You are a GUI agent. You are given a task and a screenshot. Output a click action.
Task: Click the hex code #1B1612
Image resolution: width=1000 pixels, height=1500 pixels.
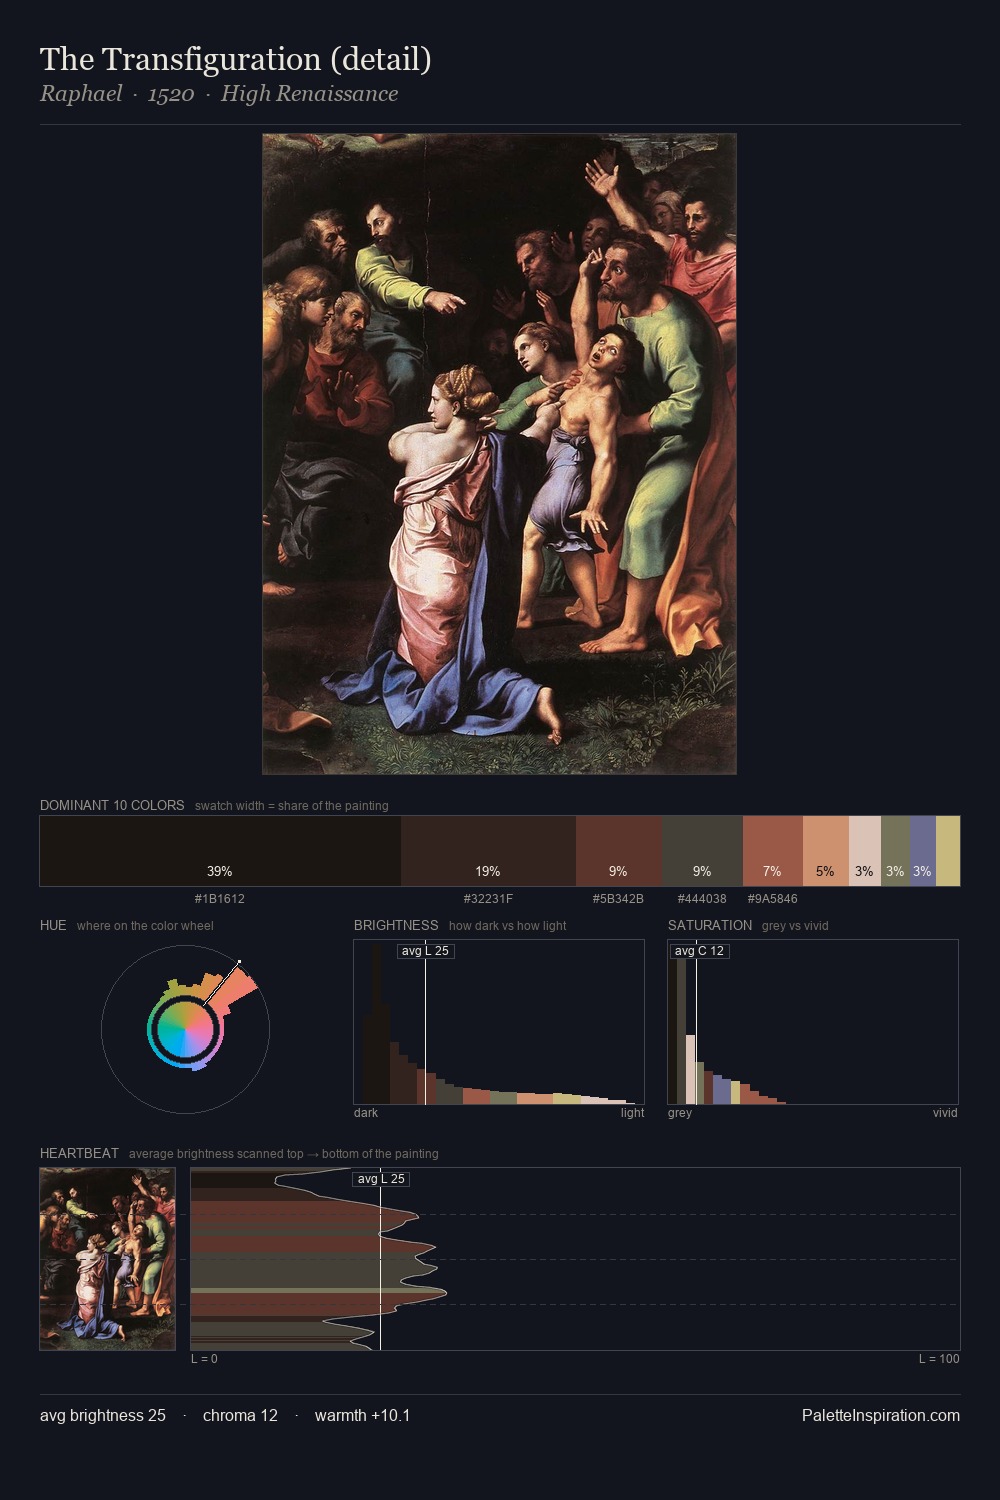(220, 899)
